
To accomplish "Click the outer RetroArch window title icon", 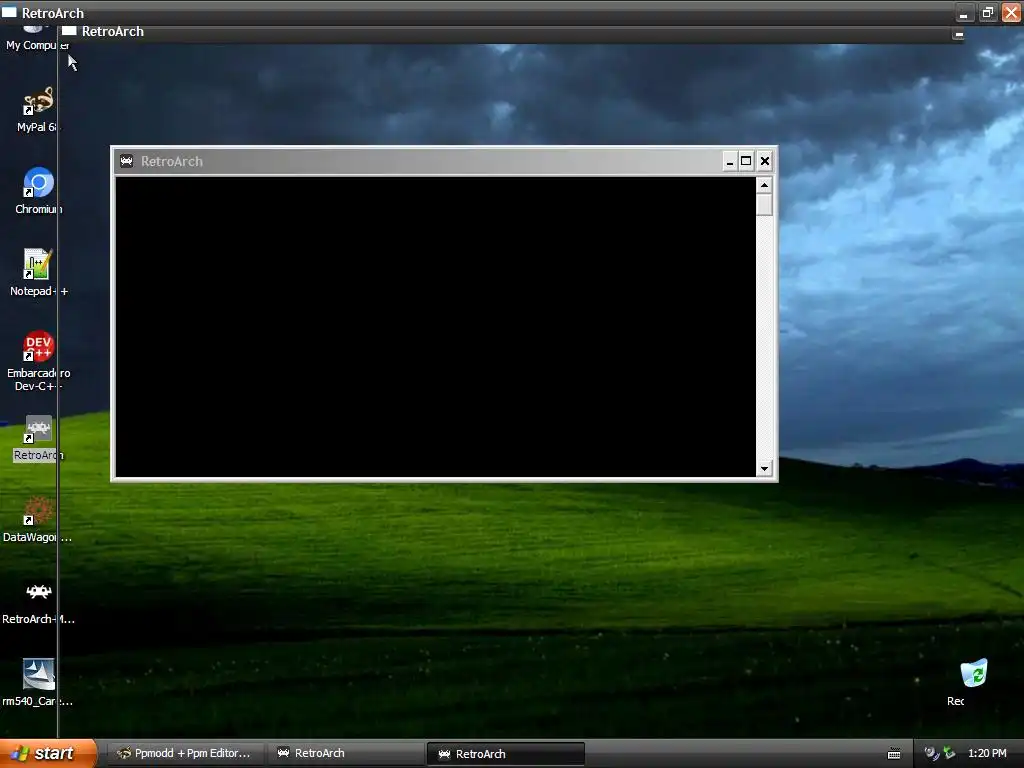I will [x=9, y=12].
